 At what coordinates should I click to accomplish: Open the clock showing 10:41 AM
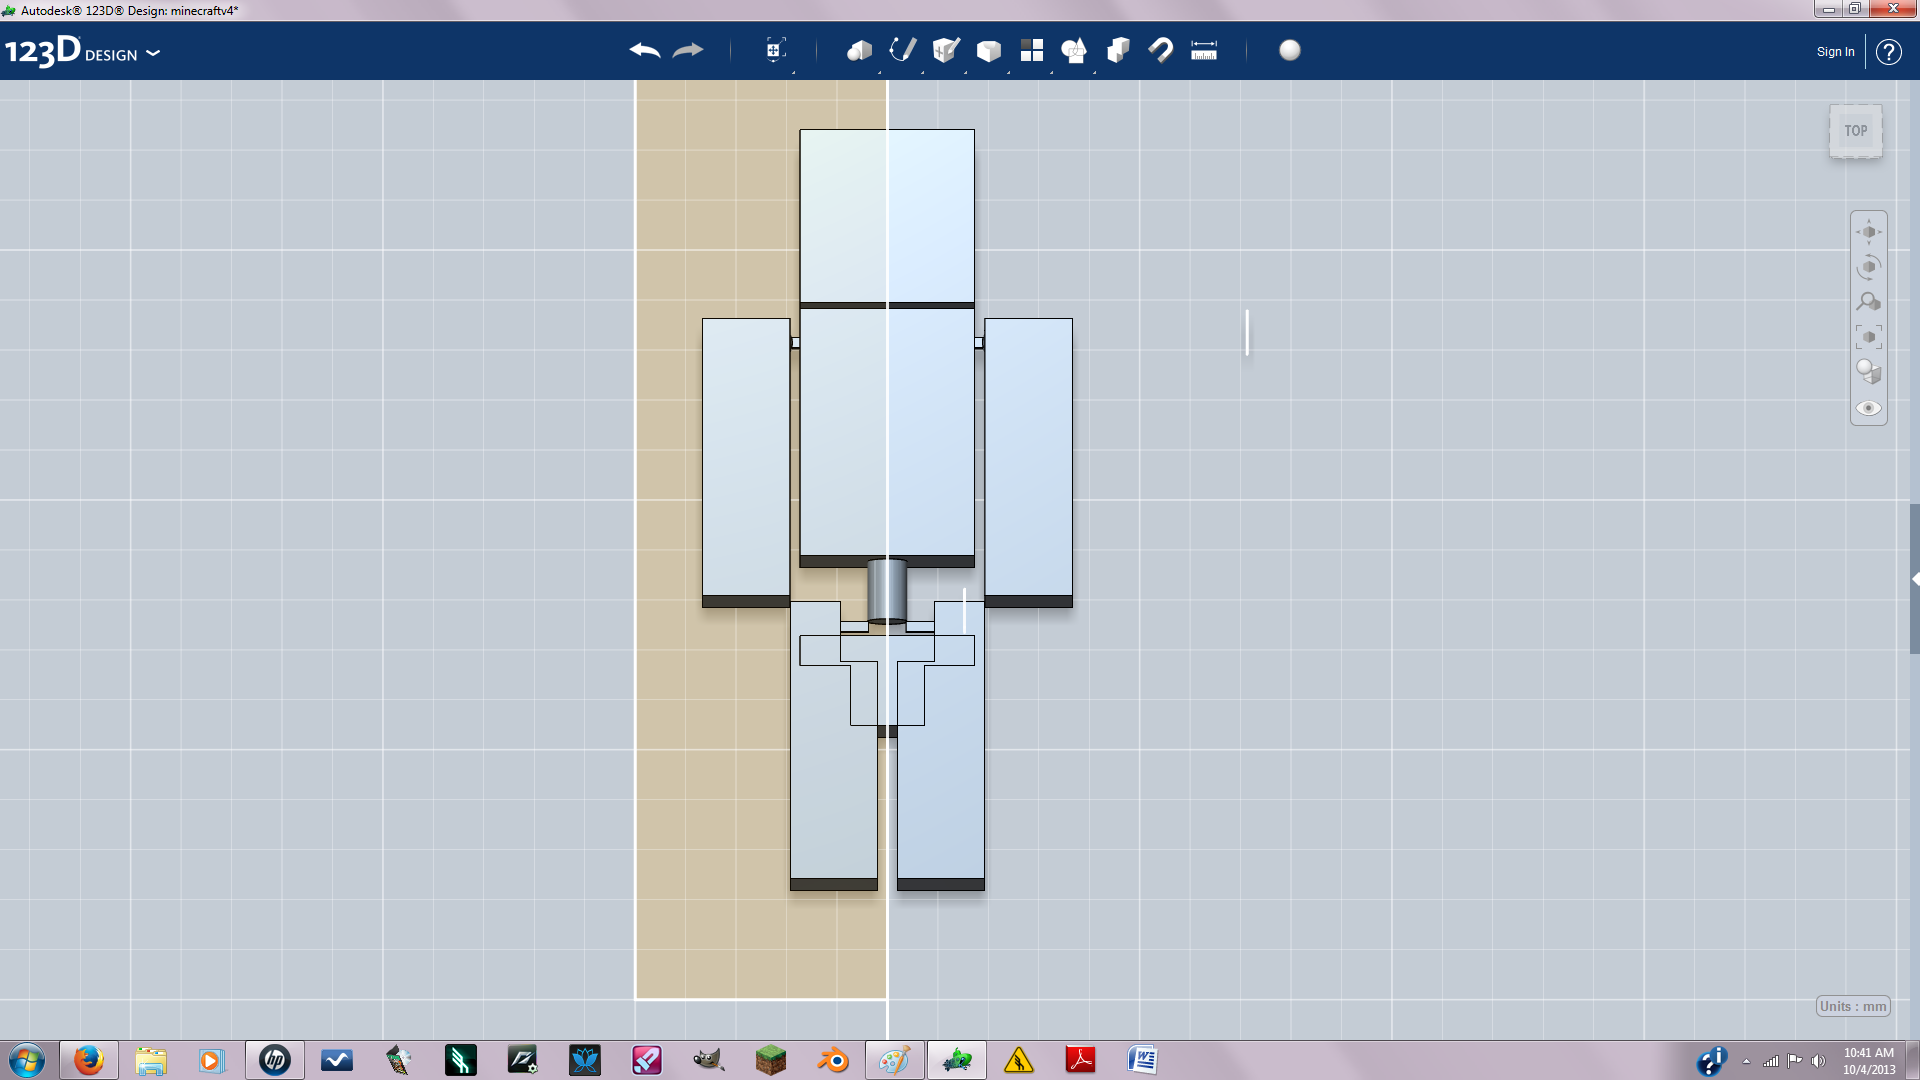pyautogui.click(x=1869, y=1061)
